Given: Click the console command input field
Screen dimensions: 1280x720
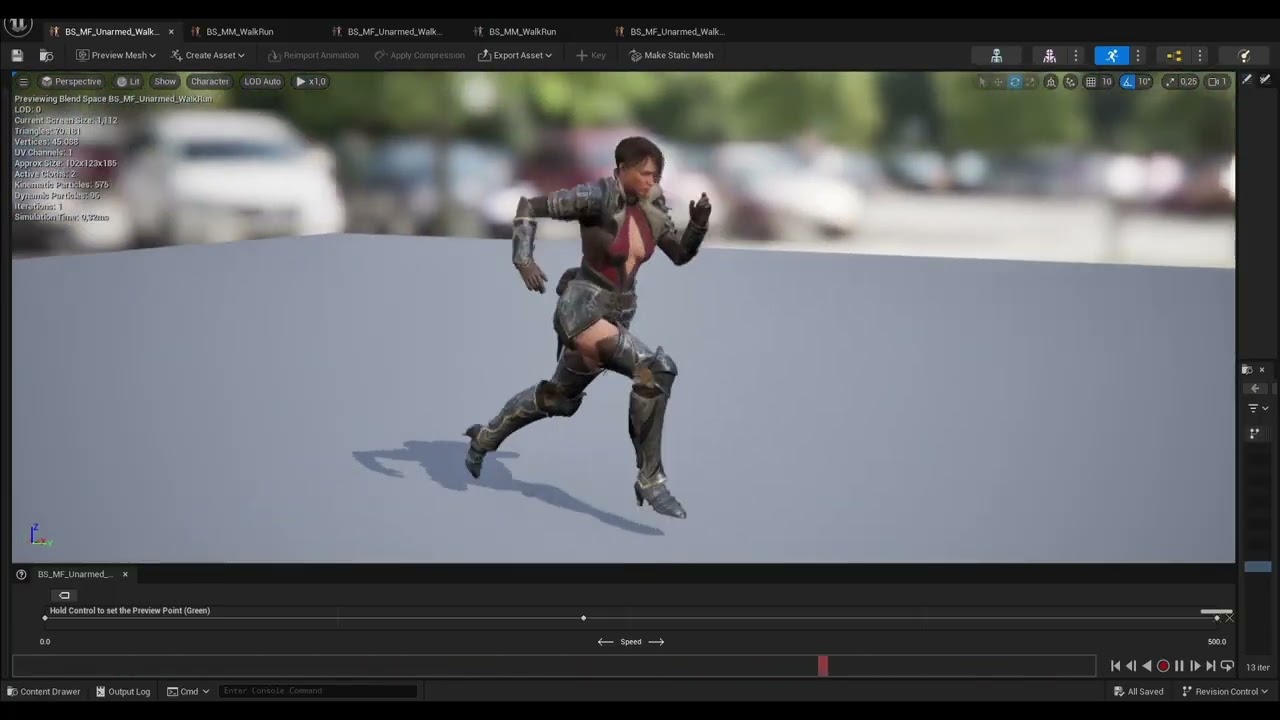Looking at the screenshot, I should click(318, 691).
